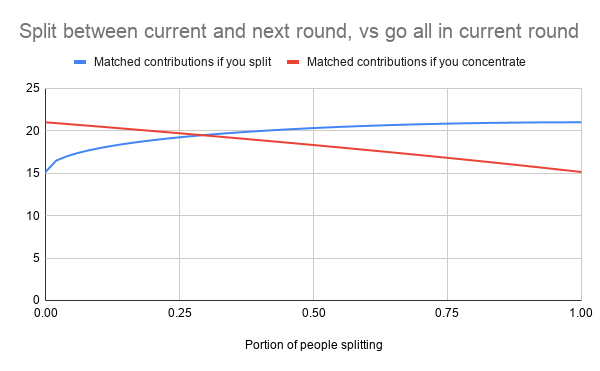Click legend label Matched contributions if you concentrate
The height and width of the screenshot is (371, 600).
tap(416, 62)
